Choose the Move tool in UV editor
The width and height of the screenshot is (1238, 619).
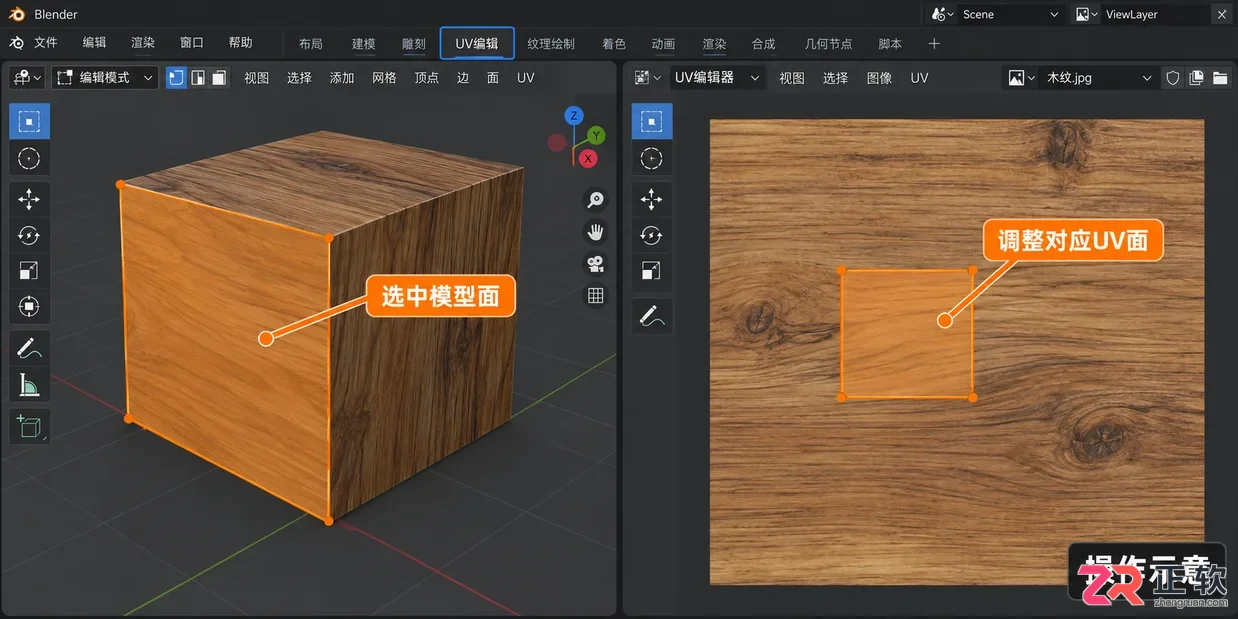(652, 200)
